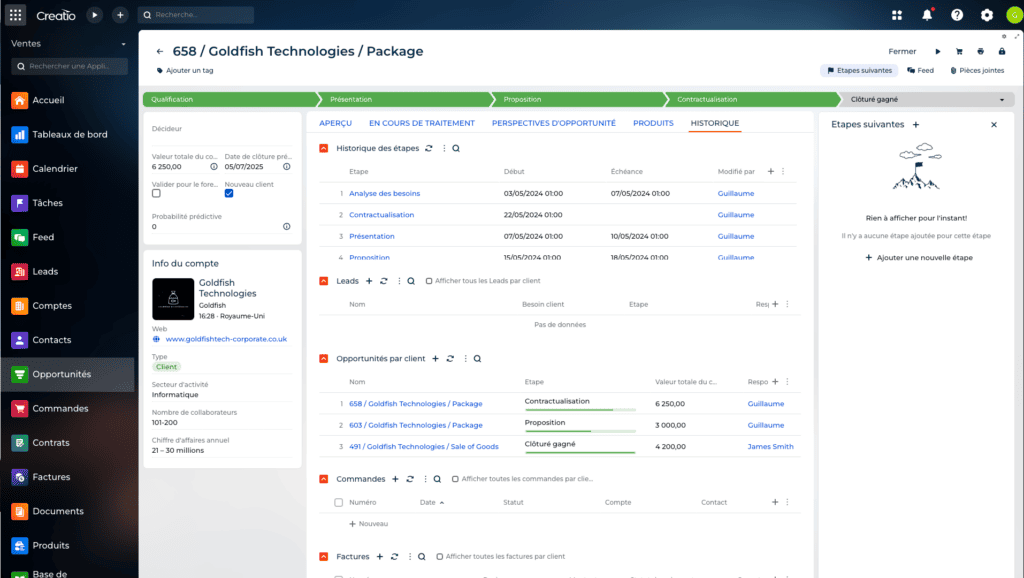Screen dimensions: 1024x578
Task: Click the print icon near Fermer
Action: pyautogui.click(x=980, y=51)
